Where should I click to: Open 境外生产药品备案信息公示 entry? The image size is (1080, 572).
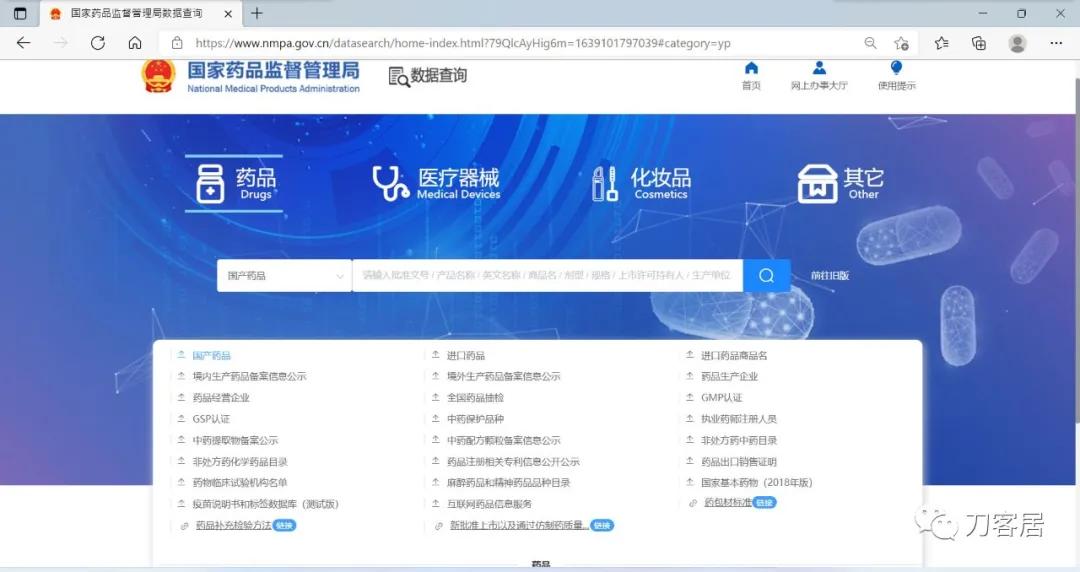(503, 376)
